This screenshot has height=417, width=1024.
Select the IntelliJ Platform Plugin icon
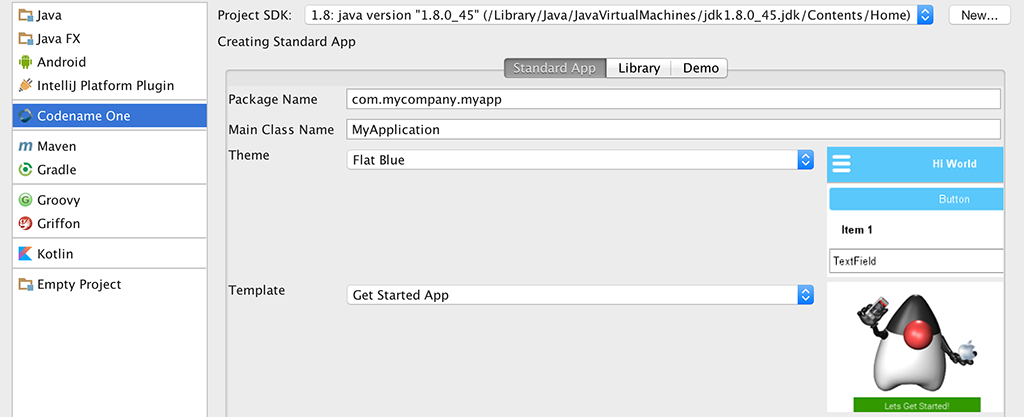pyautogui.click(x=26, y=86)
